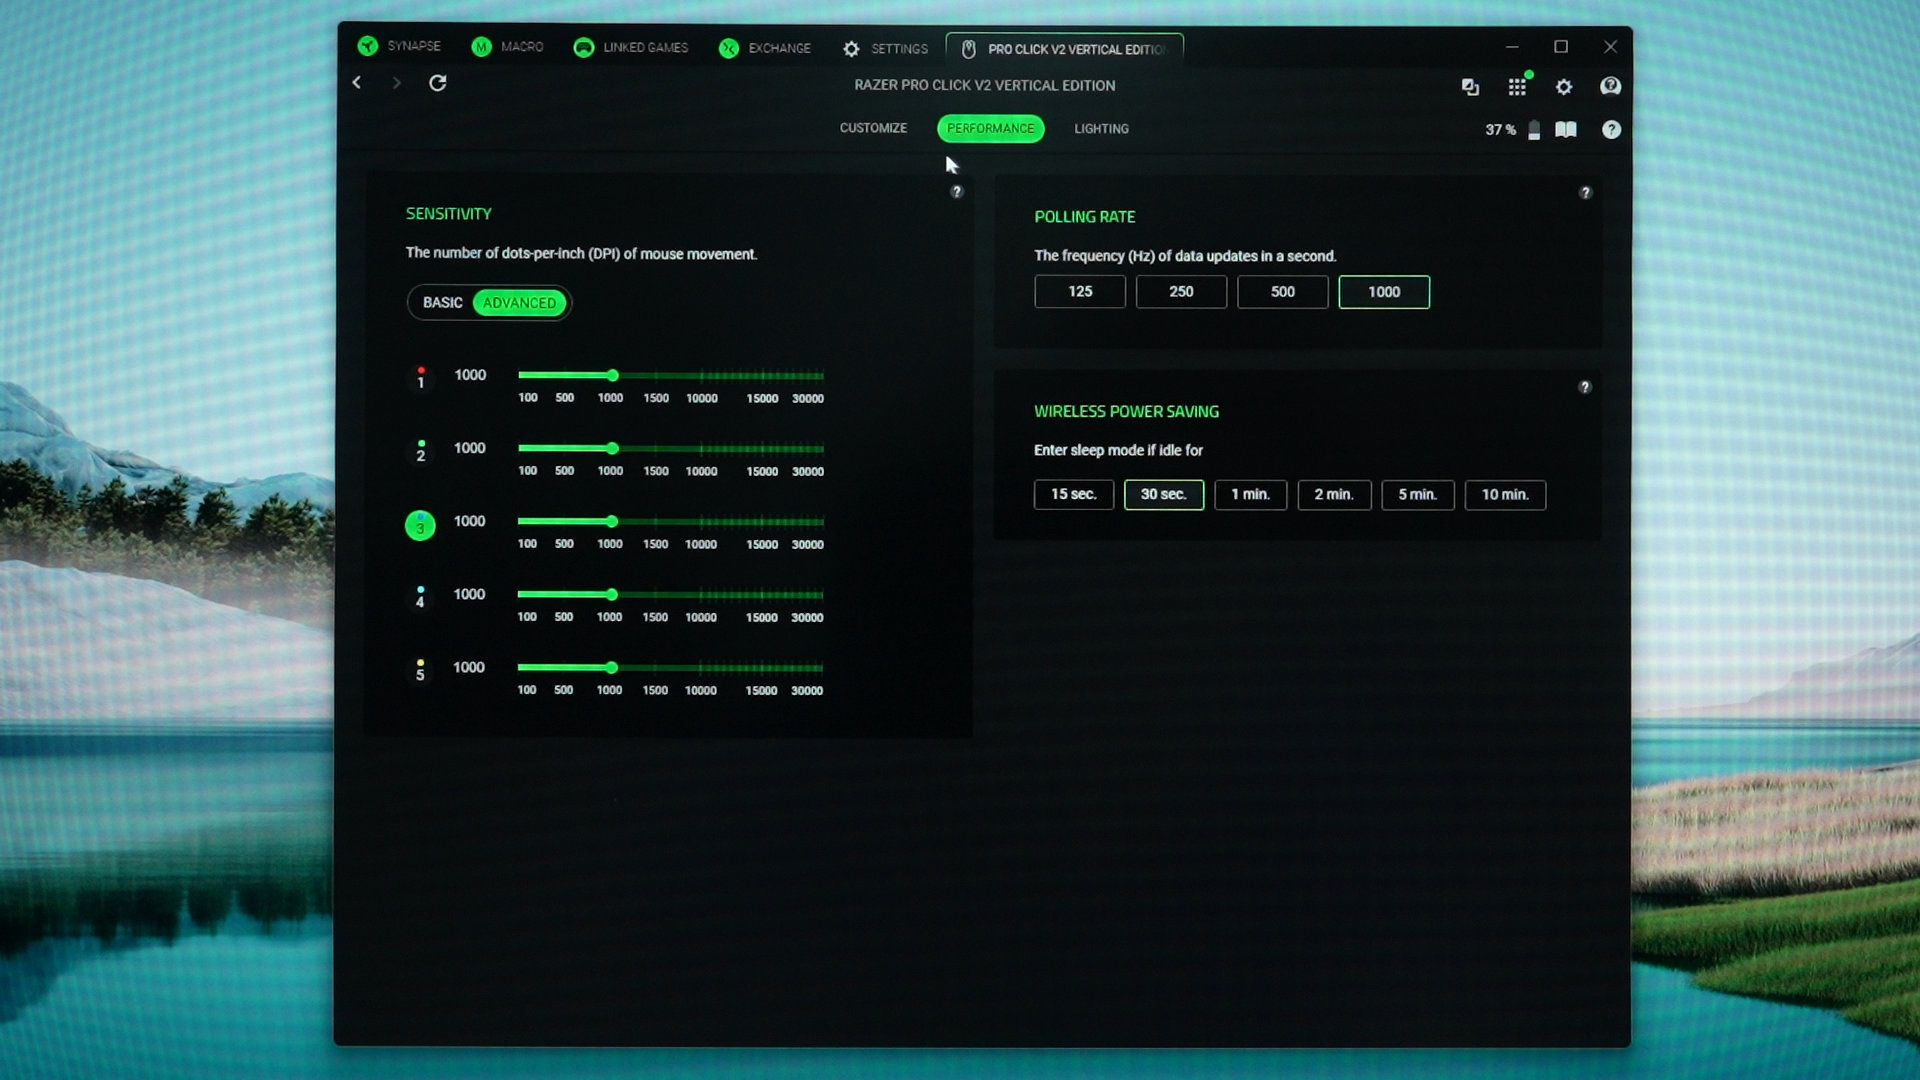Click the mouse device icon in tab

pos(968,49)
